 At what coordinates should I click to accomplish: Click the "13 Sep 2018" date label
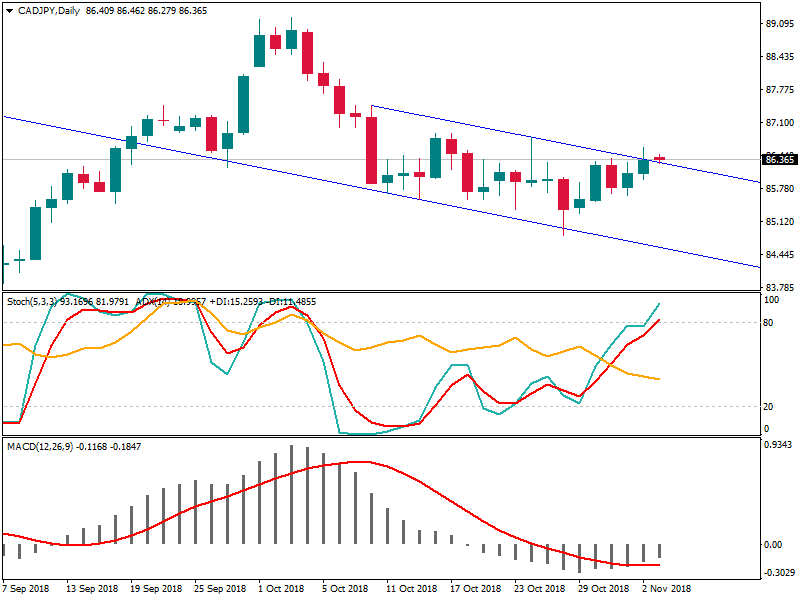pos(92,589)
